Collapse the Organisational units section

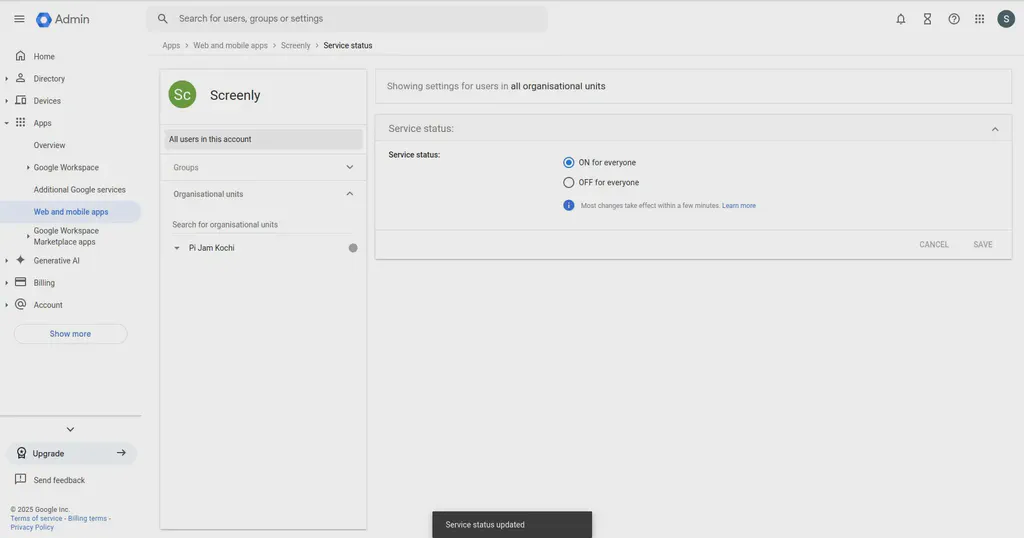pyautogui.click(x=349, y=194)
